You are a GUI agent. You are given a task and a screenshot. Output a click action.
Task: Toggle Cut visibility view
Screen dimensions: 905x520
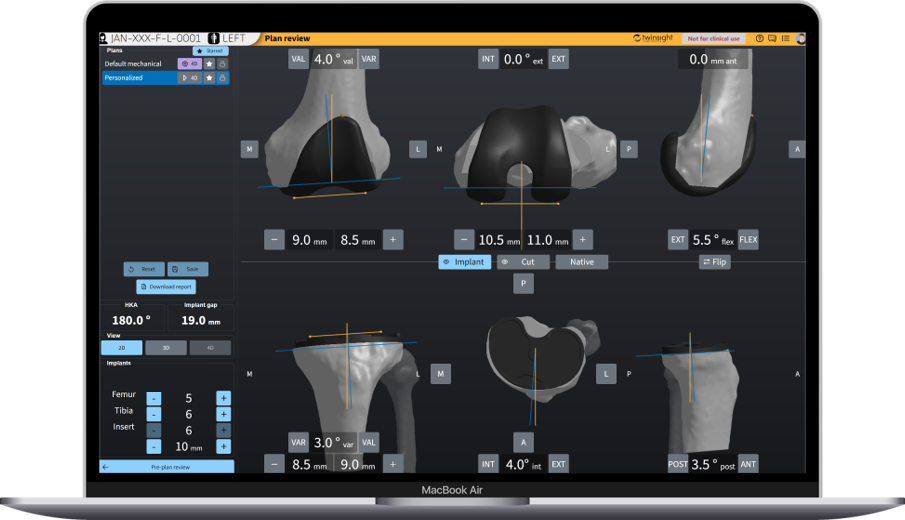click(x=522, y=262)
